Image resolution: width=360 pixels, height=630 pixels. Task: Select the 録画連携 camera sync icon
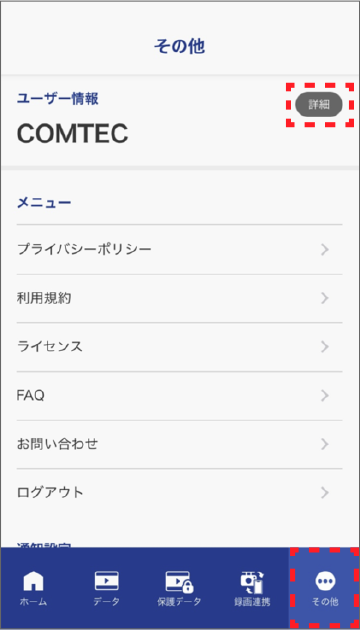tap(252, 582)
